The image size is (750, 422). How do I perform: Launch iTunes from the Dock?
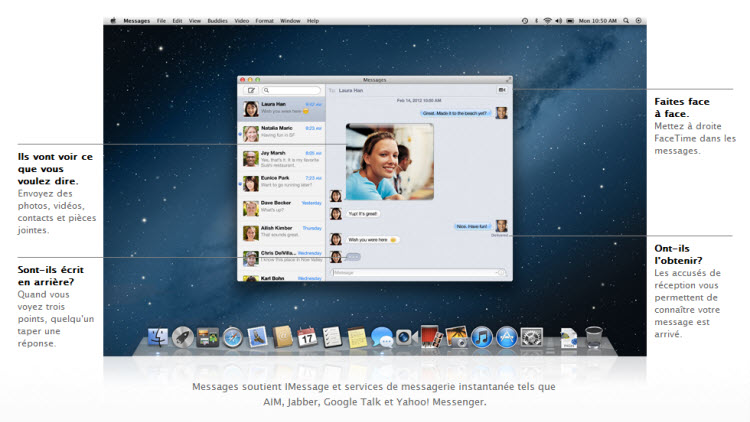coord(482,337)
